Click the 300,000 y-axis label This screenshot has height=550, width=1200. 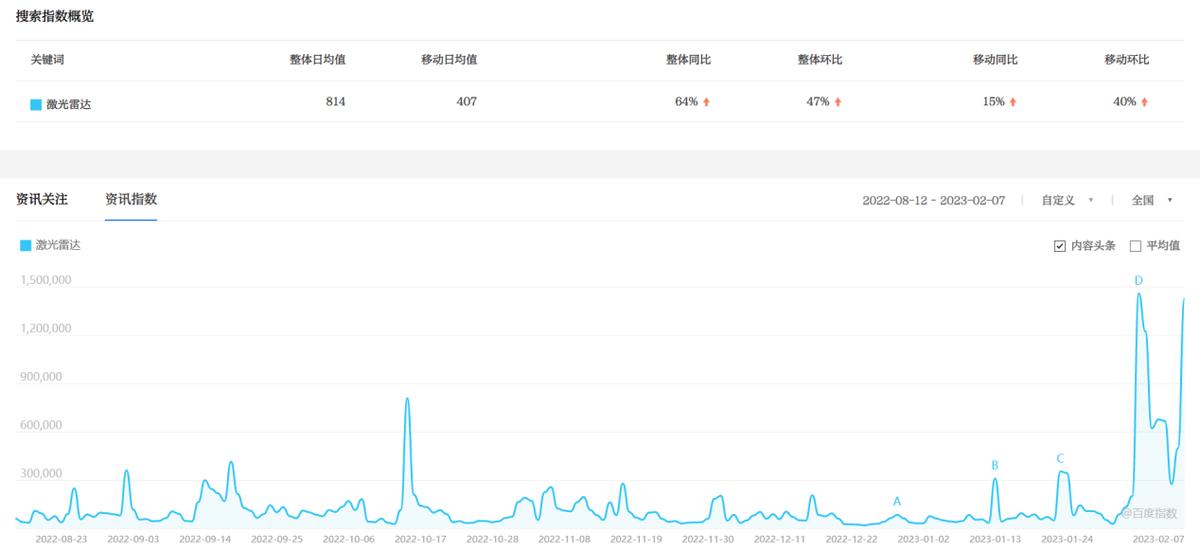pyautogui.click(x=41, y=474)
